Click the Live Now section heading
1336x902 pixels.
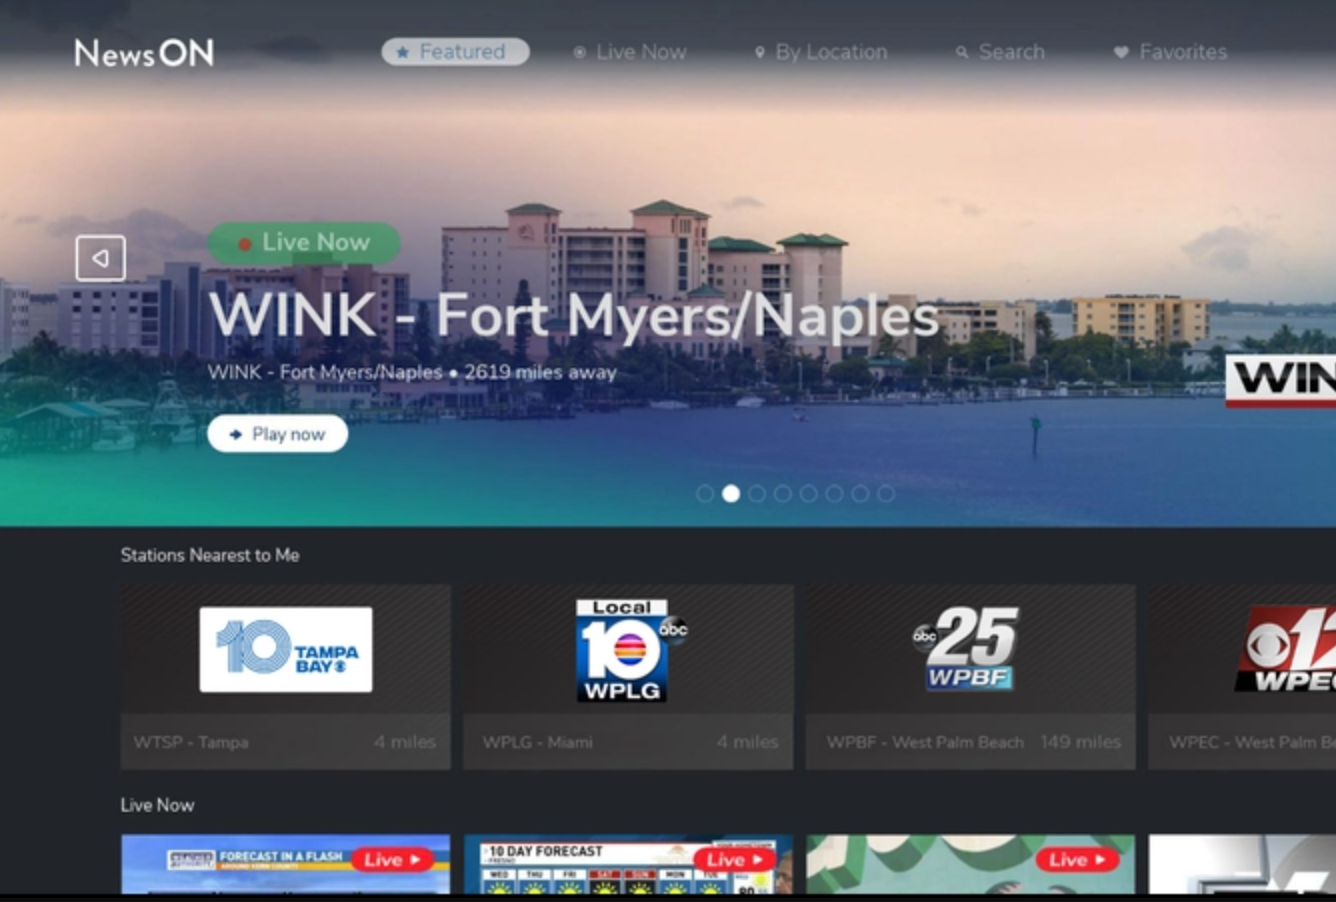tap(157, 805)
